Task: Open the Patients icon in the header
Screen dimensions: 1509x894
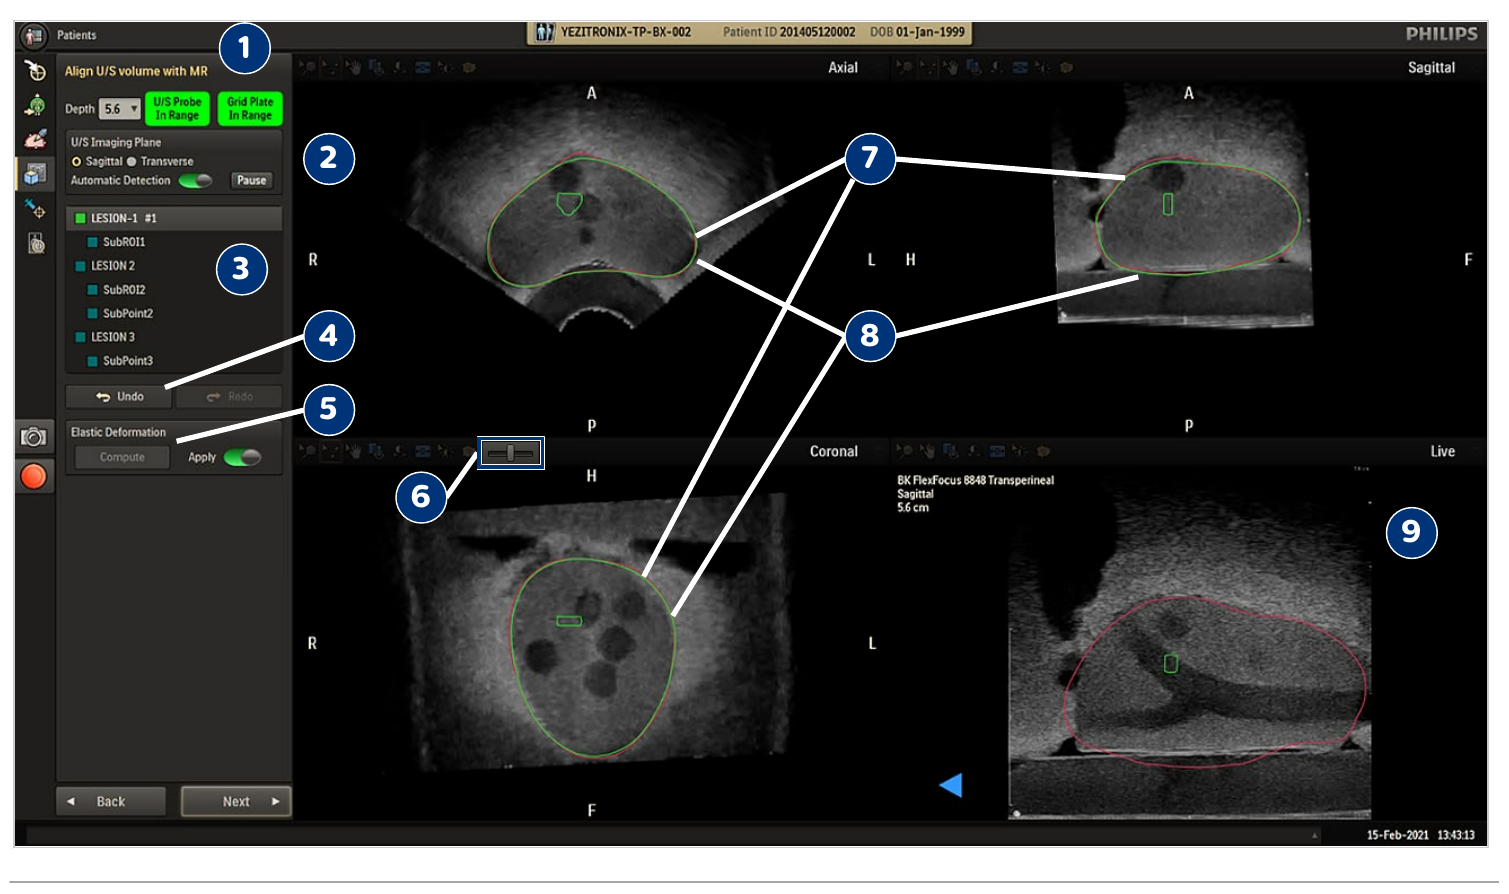Action: point(34,37)
